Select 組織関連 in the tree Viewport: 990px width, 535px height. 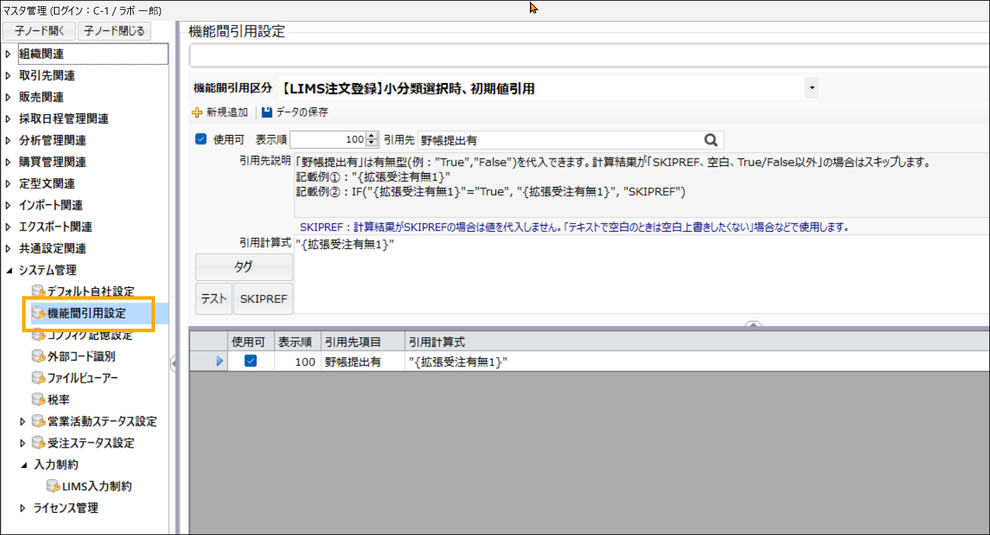[x=42, y=54]
